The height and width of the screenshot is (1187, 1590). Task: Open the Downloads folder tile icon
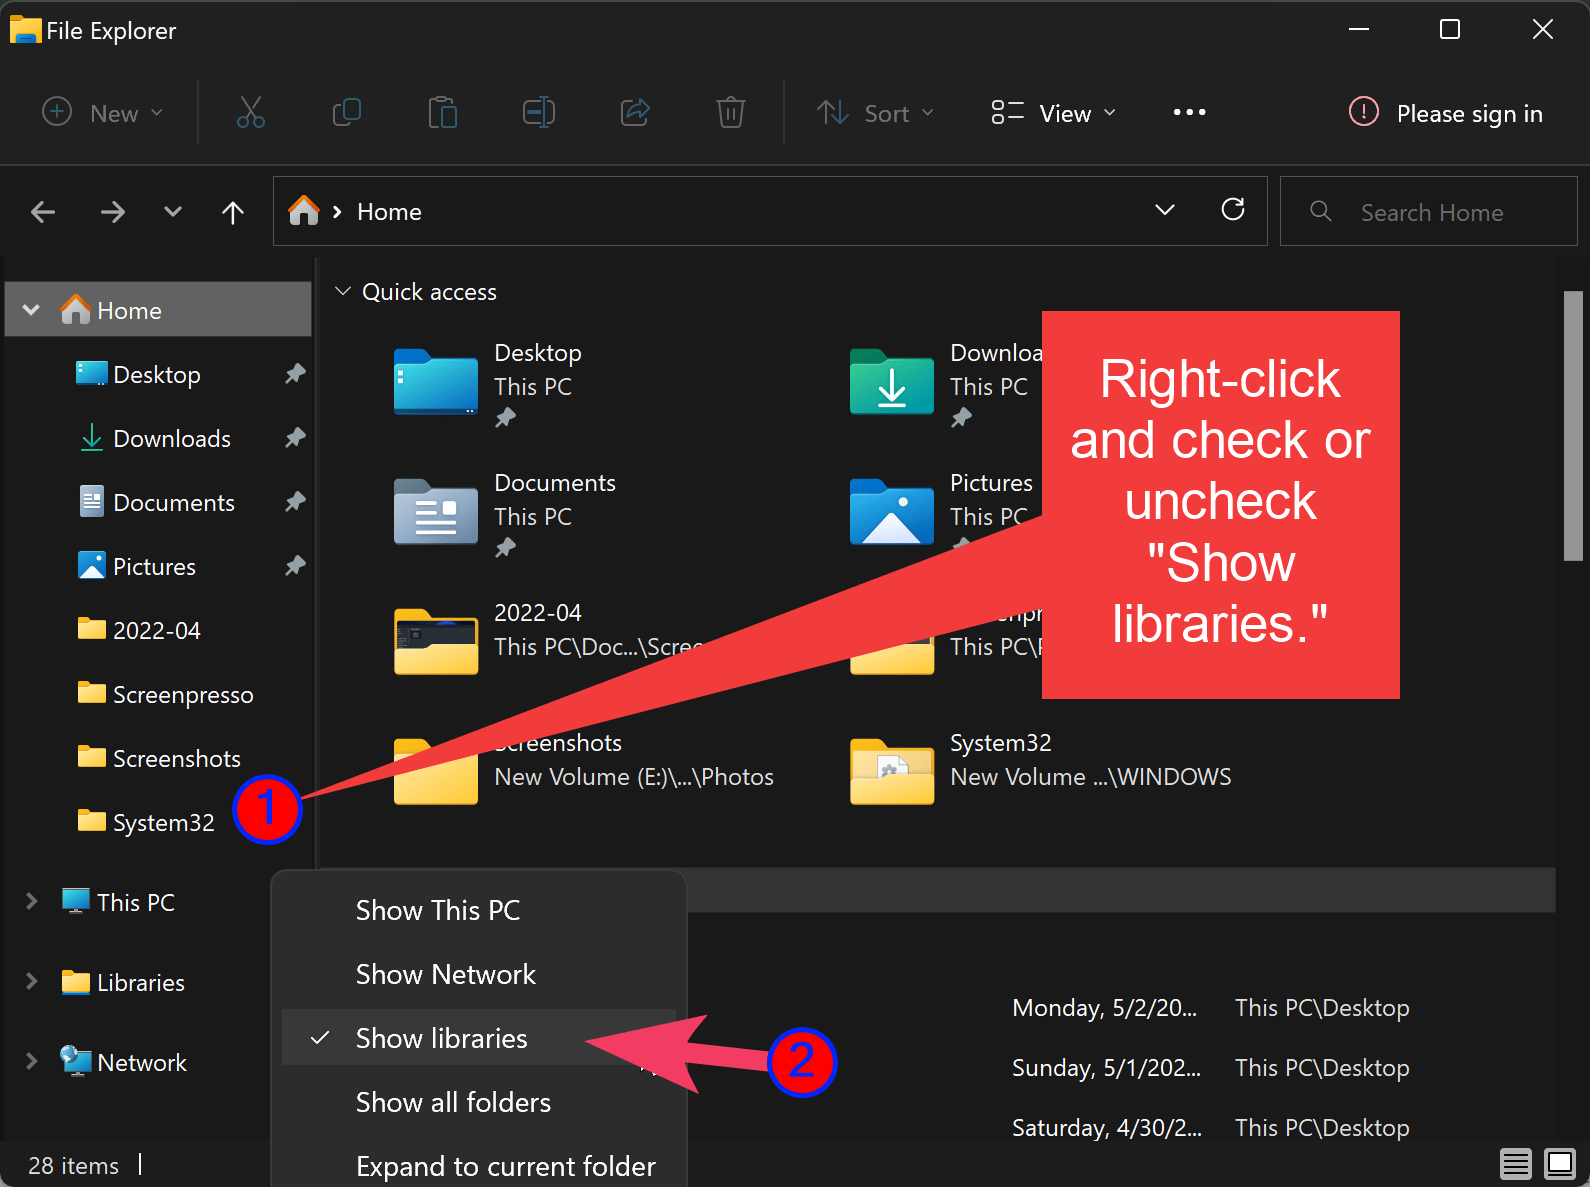891,382
